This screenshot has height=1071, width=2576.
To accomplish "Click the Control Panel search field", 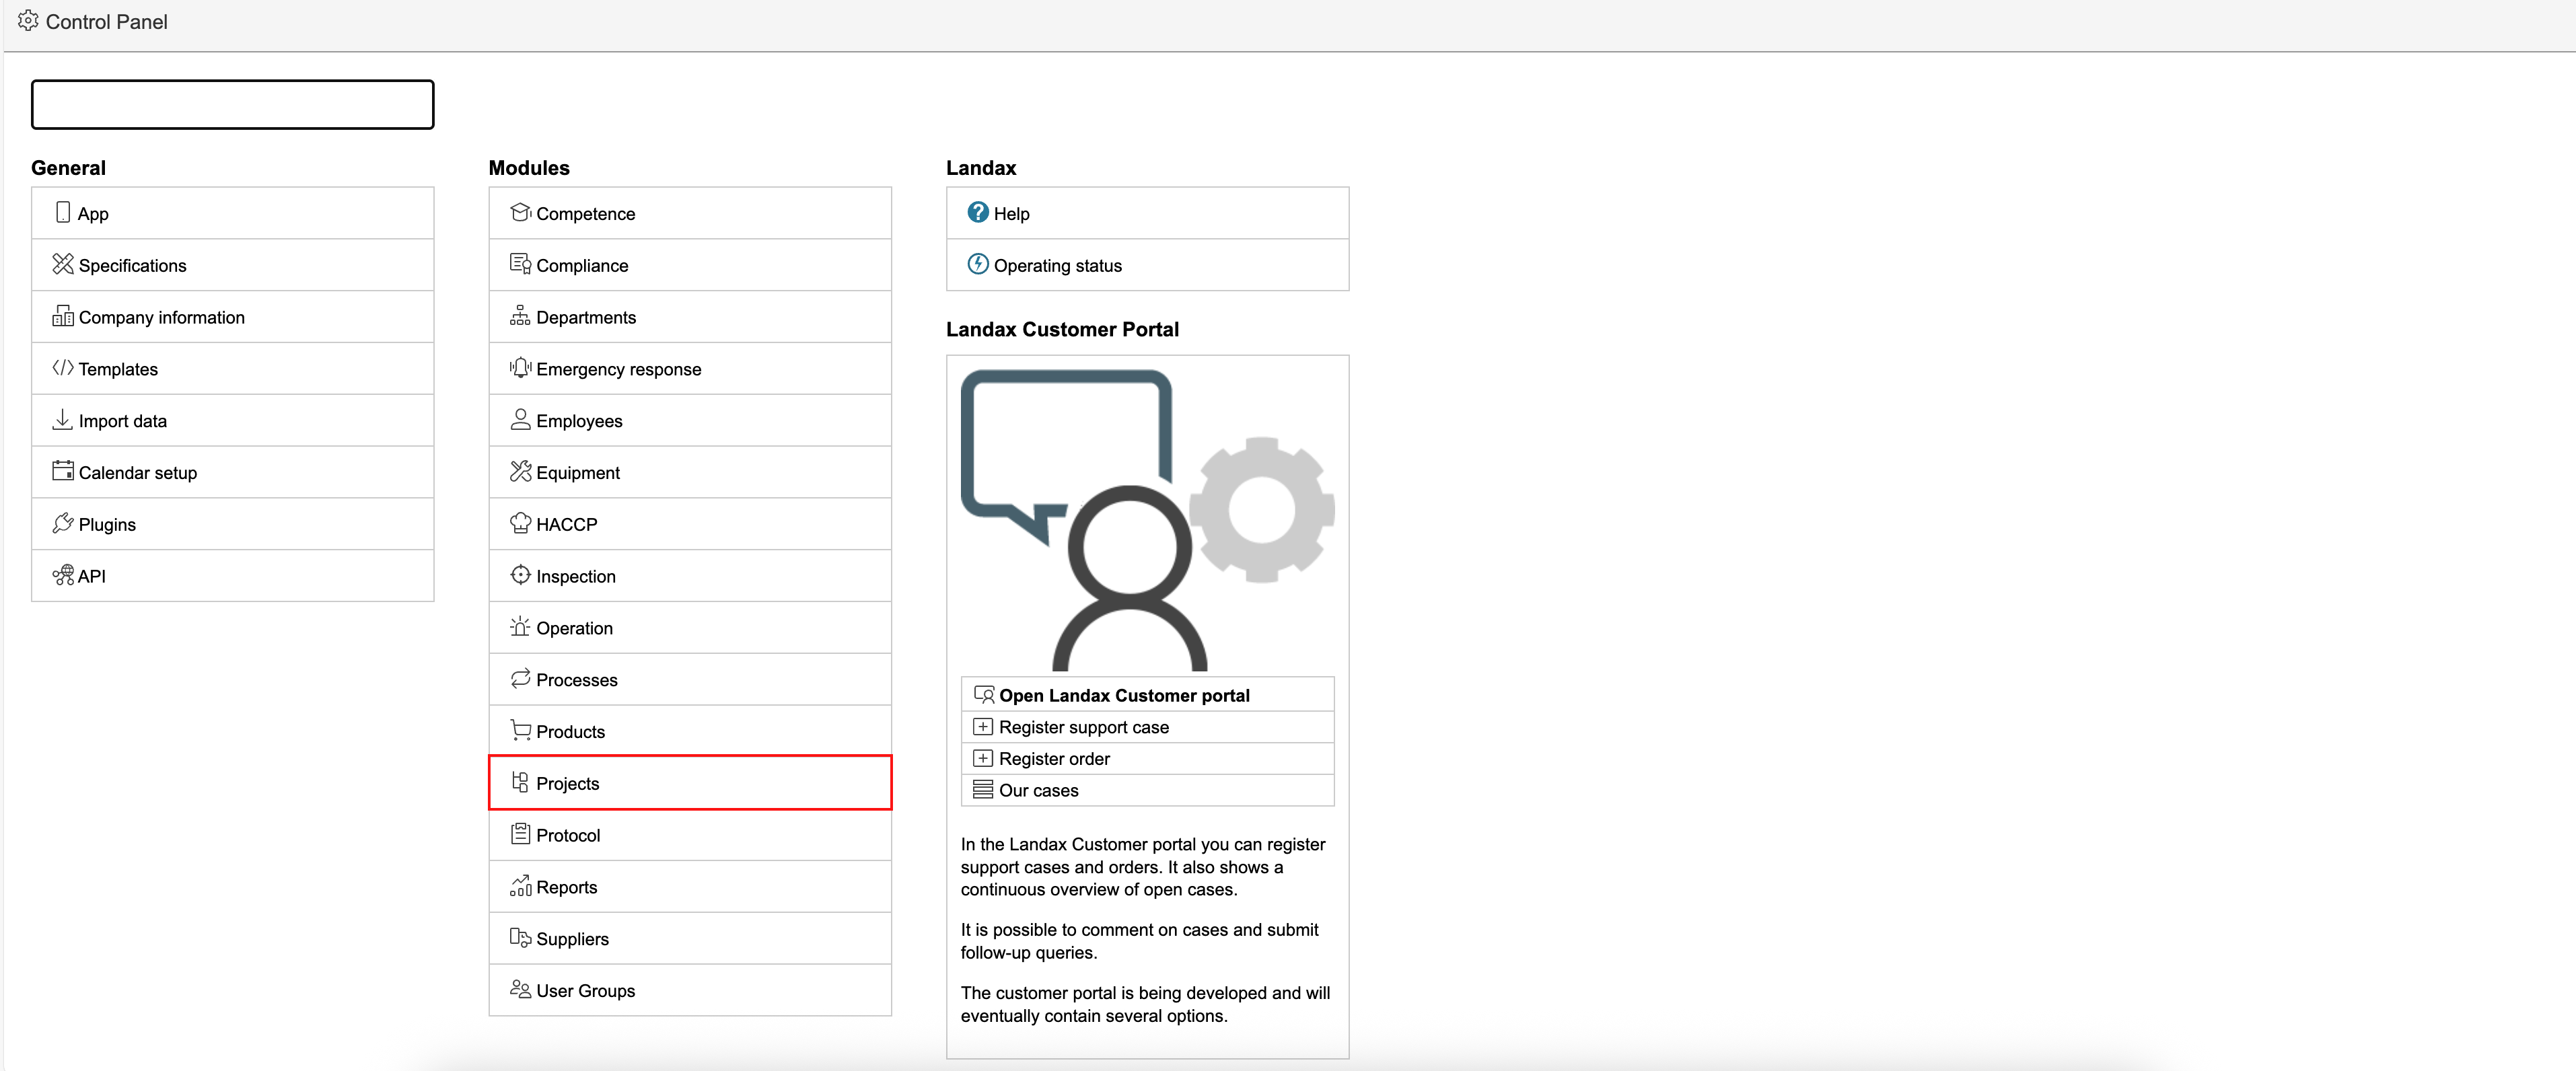I will click(x=232, y=105).
